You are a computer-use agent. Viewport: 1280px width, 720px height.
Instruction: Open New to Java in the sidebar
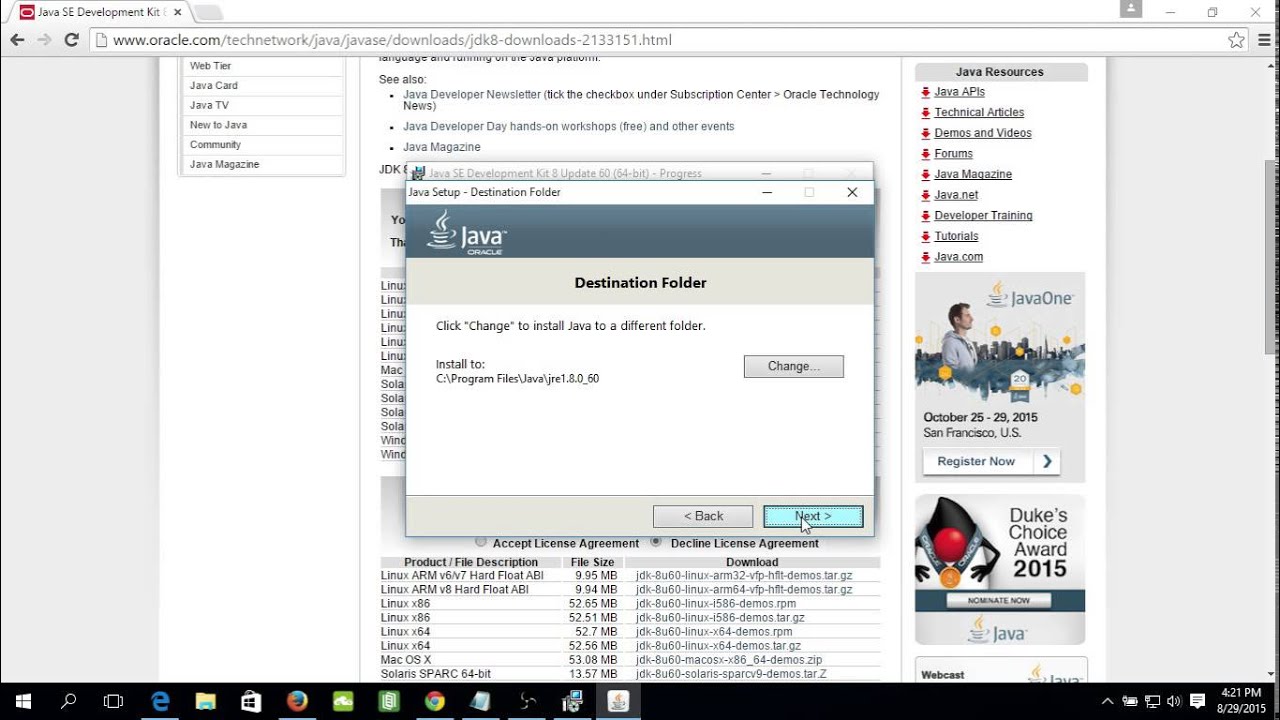click(218, 125)
